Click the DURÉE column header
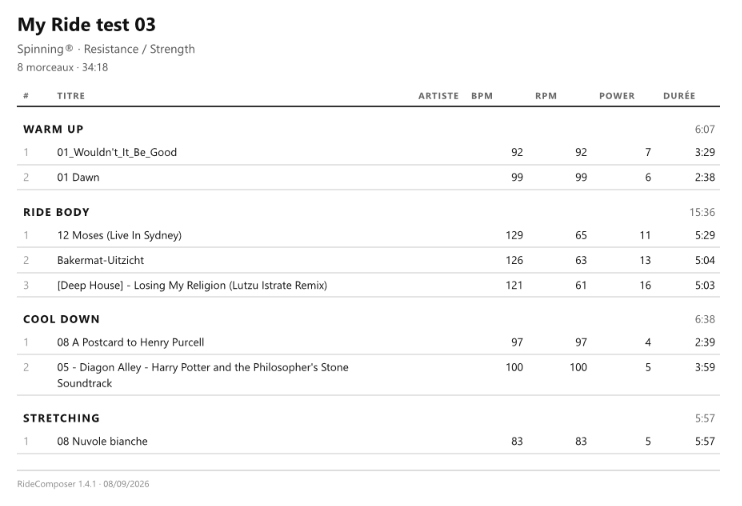This screenshot has width=742, height=506. coord(679,96)
